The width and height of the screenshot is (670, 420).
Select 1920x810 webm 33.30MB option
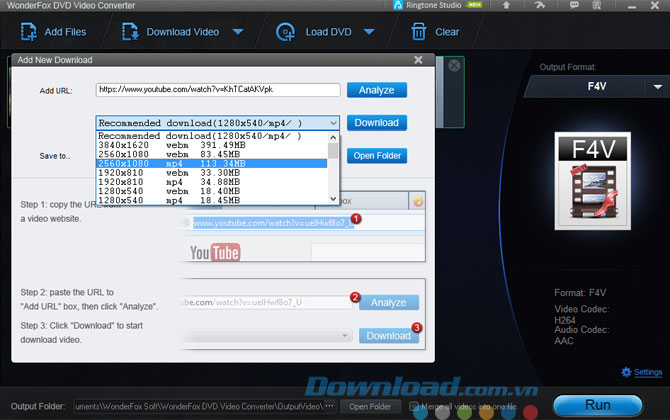click(212, 173)
